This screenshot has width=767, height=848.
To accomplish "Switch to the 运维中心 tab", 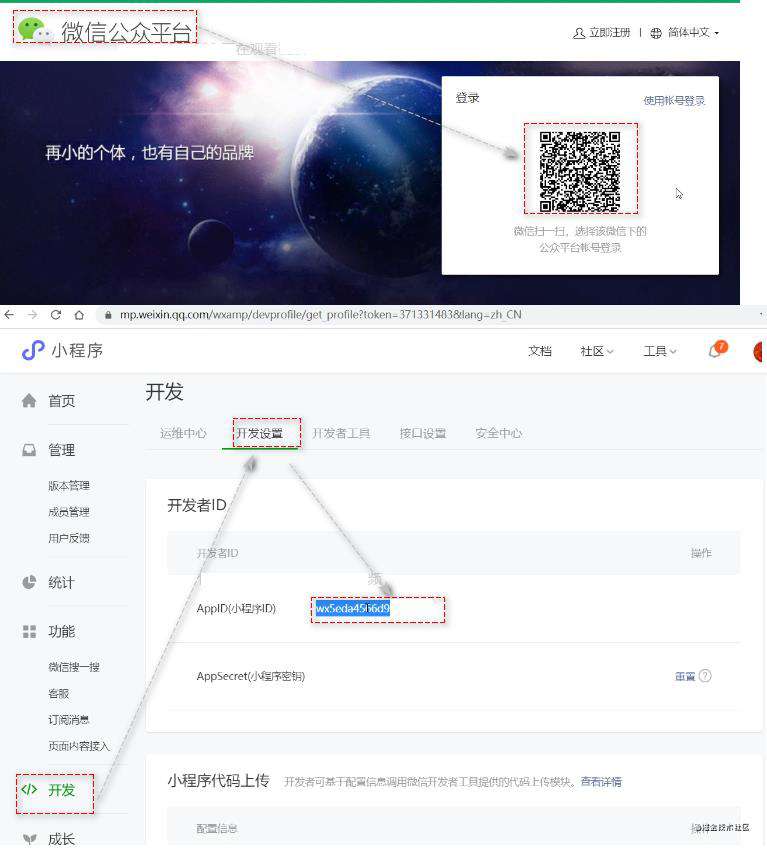I will [183, 433].
